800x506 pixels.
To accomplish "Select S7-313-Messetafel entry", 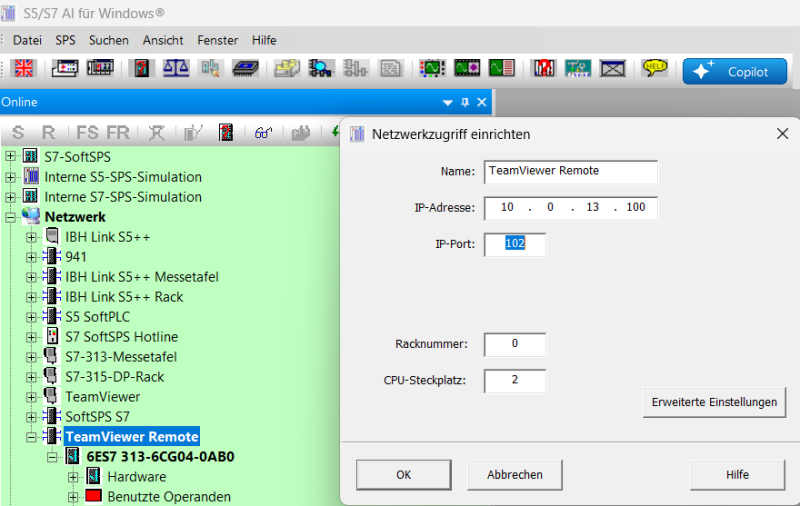I will pyautogui.click(x=121, y=357).
